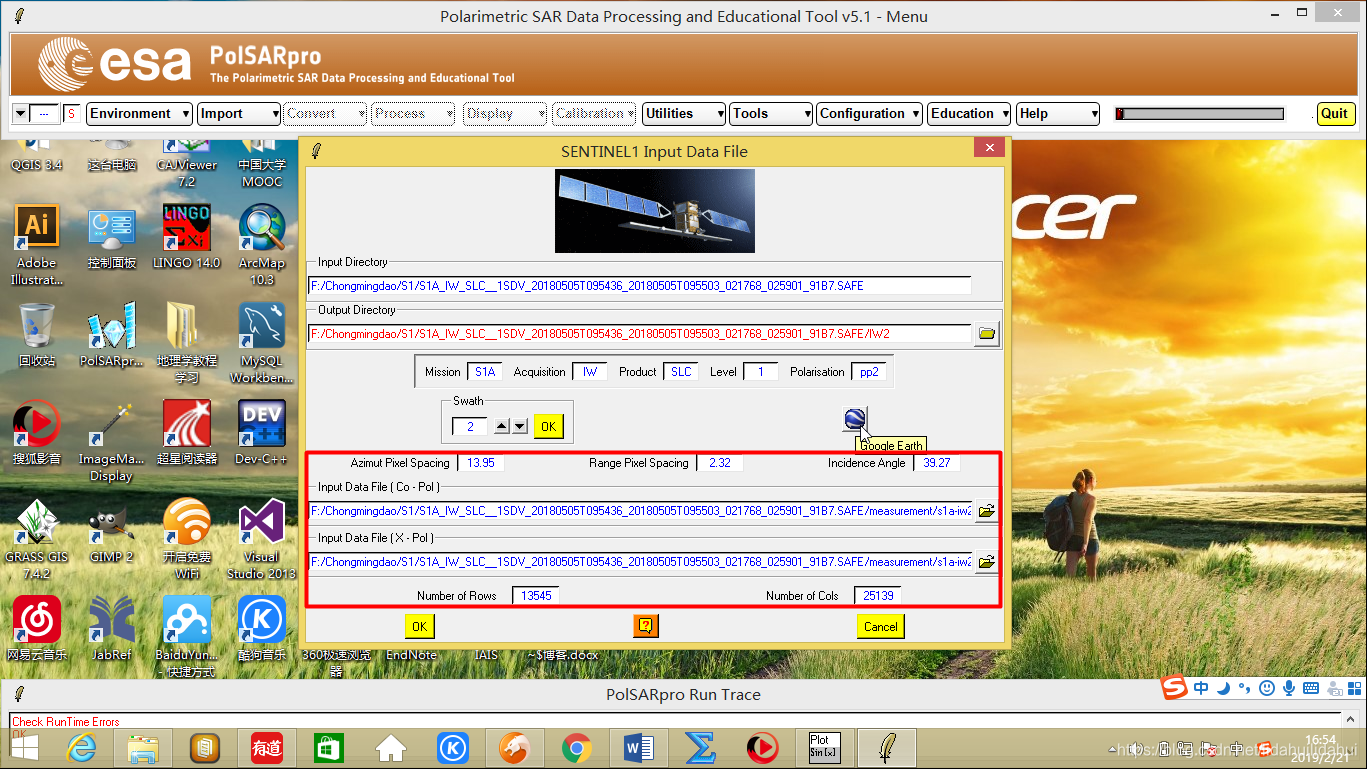Click the progress bar in the toolbar
Image resolution: width=1367 pixels, height=769 pixels.
(1199, 114)
